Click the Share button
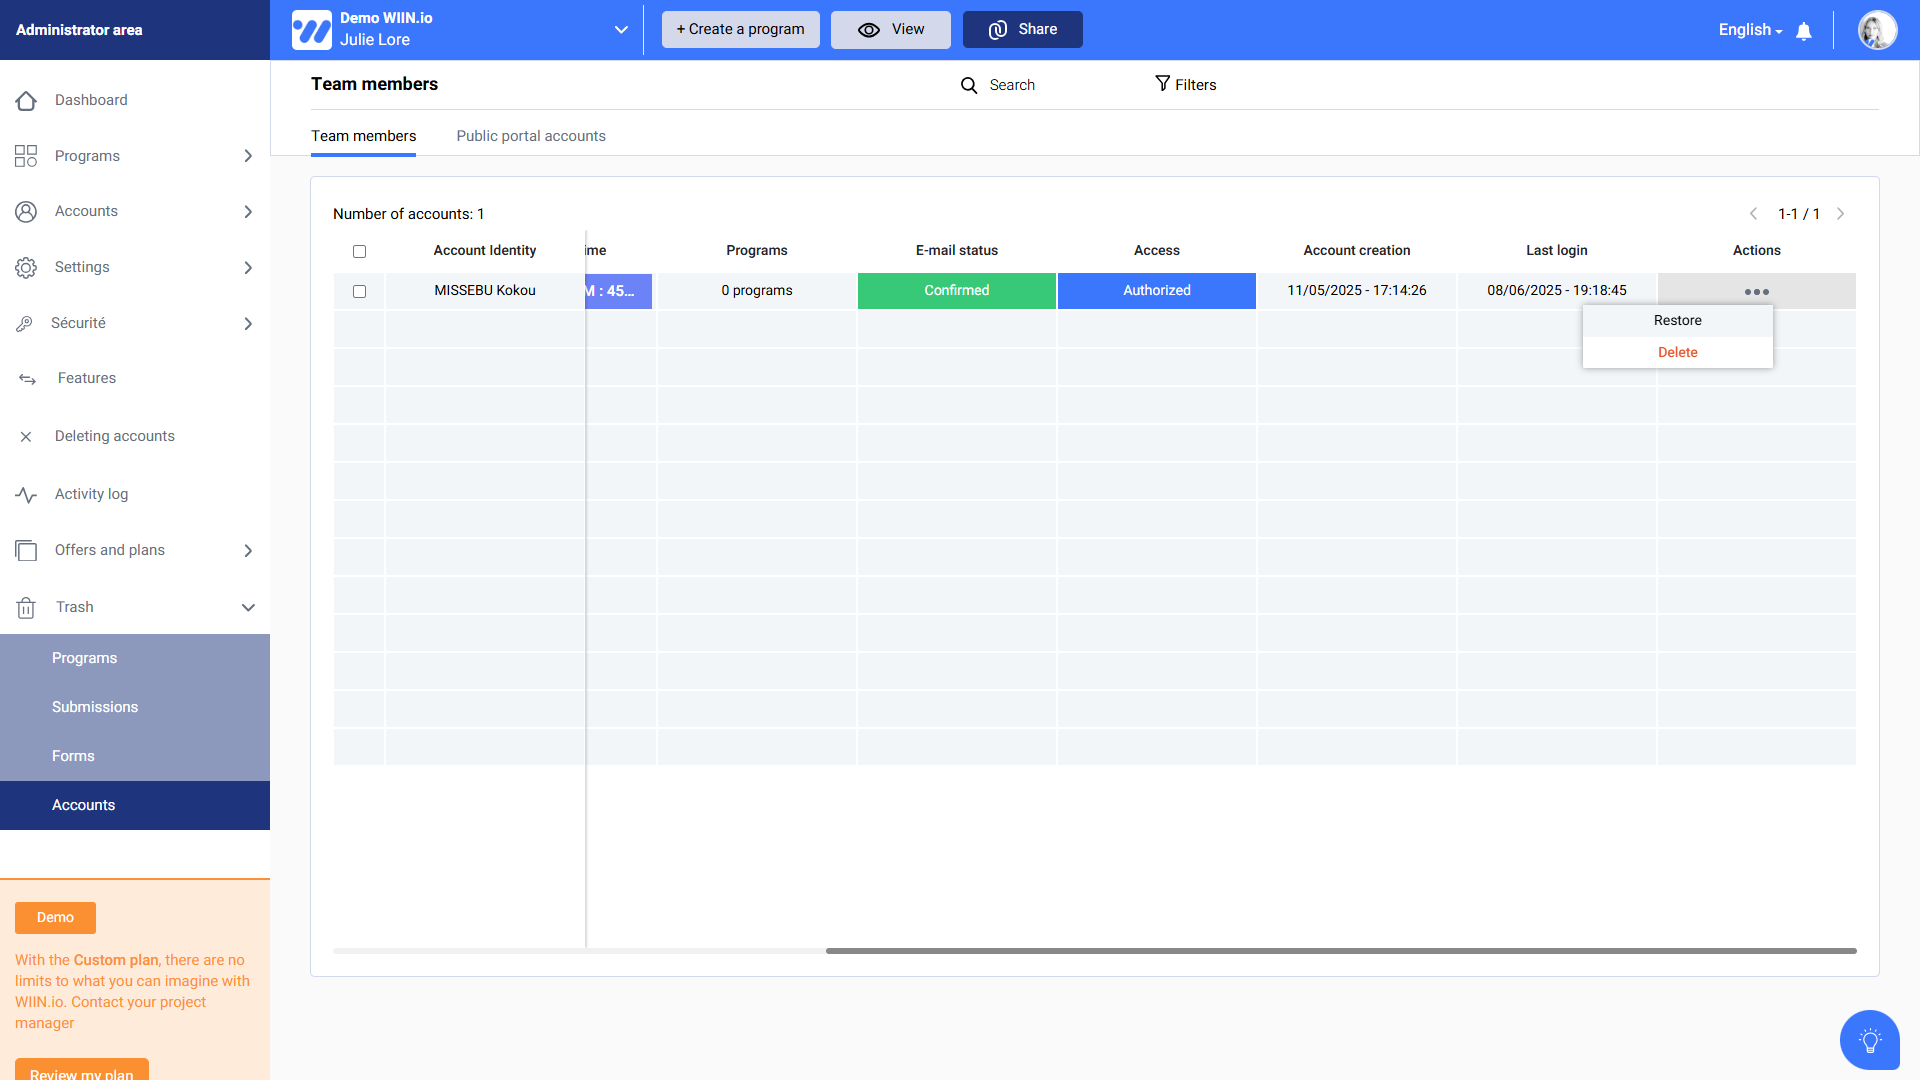 click(1022, 30)
